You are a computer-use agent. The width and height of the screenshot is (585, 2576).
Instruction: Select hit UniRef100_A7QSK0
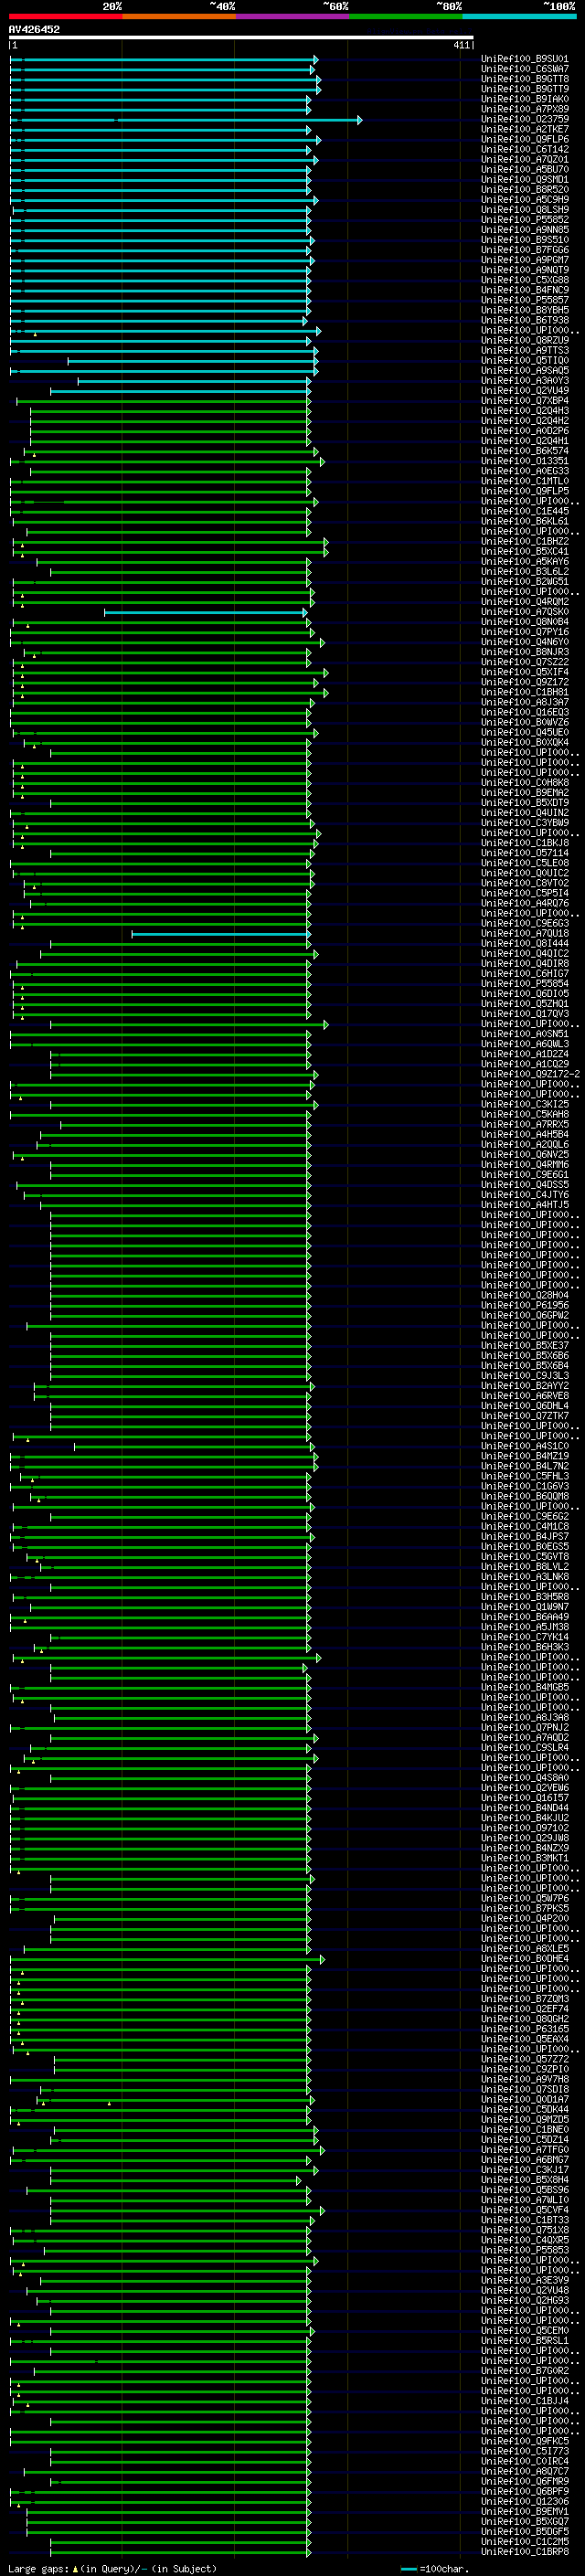coord(525,612)
